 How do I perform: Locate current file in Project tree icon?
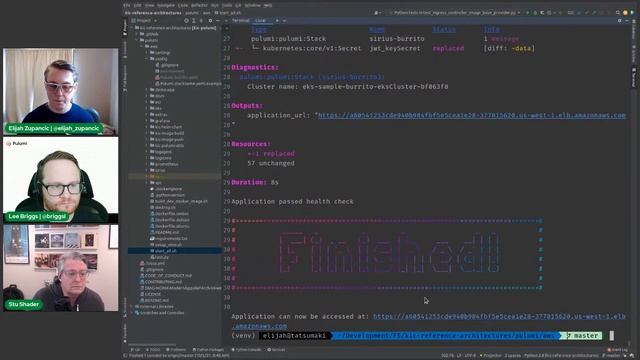tap(186, 20)
